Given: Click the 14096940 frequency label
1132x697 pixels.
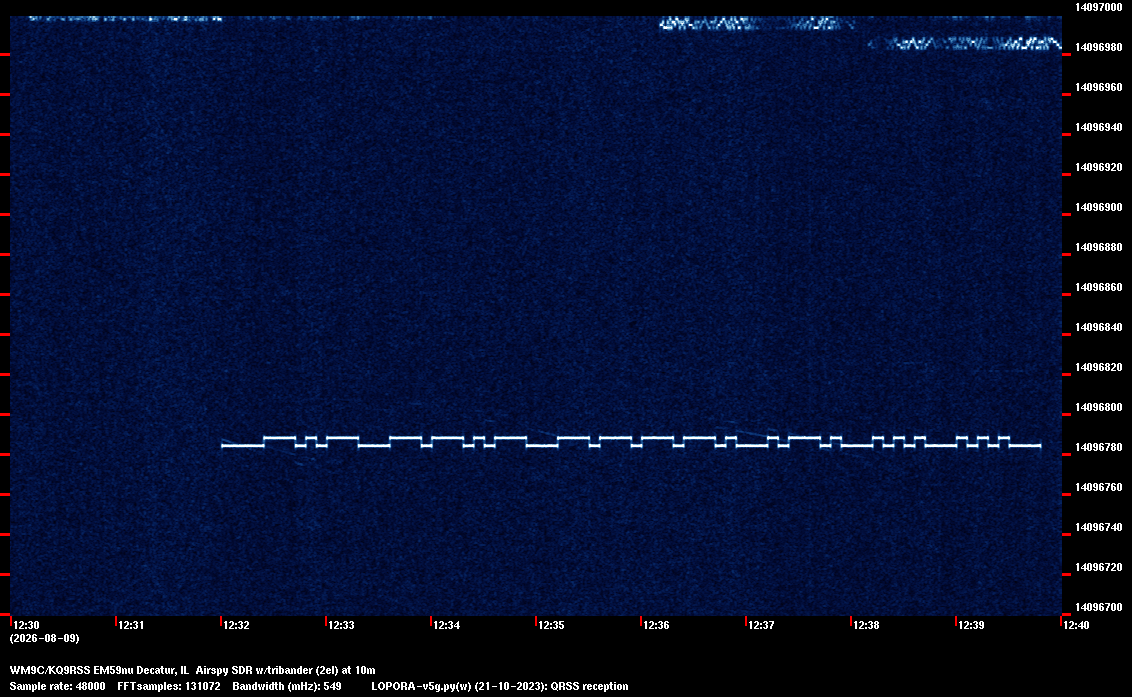Looking at the screenshot, I should click(1099, 127).
